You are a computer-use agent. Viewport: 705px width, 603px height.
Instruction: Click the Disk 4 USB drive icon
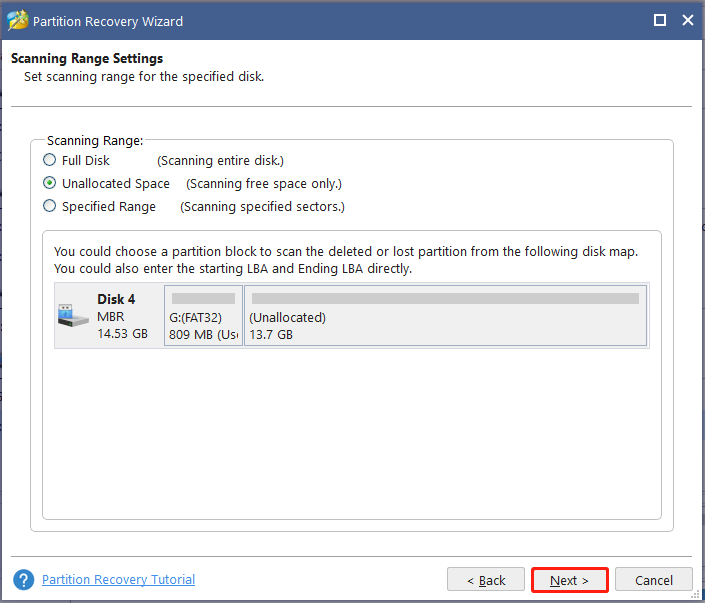[x=72, y=316]
